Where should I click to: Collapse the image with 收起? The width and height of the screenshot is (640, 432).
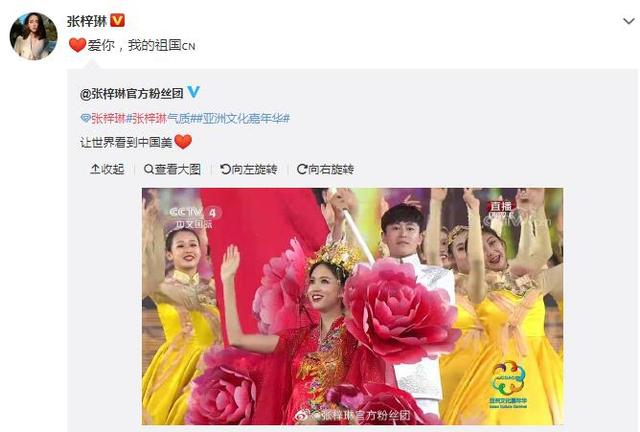[107, 169]
